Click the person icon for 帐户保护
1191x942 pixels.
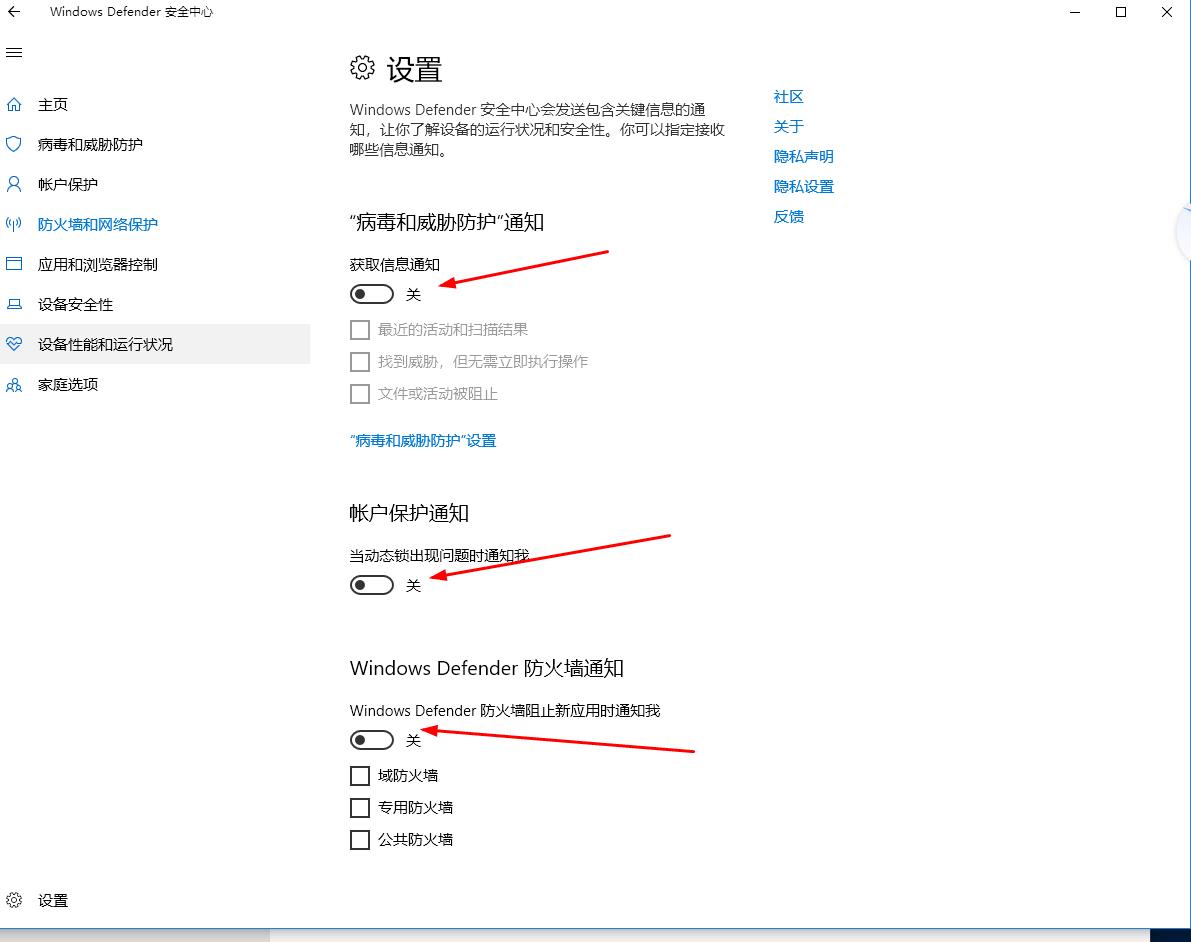[14, 184]
